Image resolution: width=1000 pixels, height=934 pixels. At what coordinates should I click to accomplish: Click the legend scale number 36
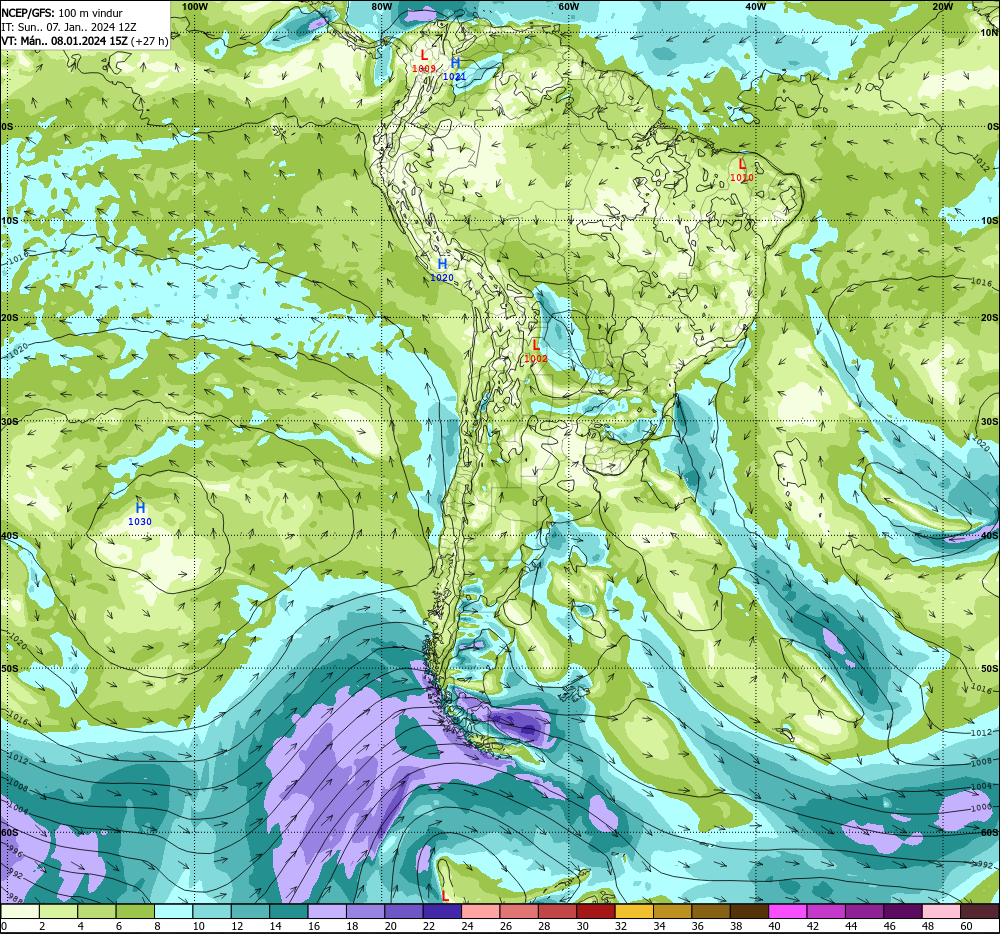698,926
